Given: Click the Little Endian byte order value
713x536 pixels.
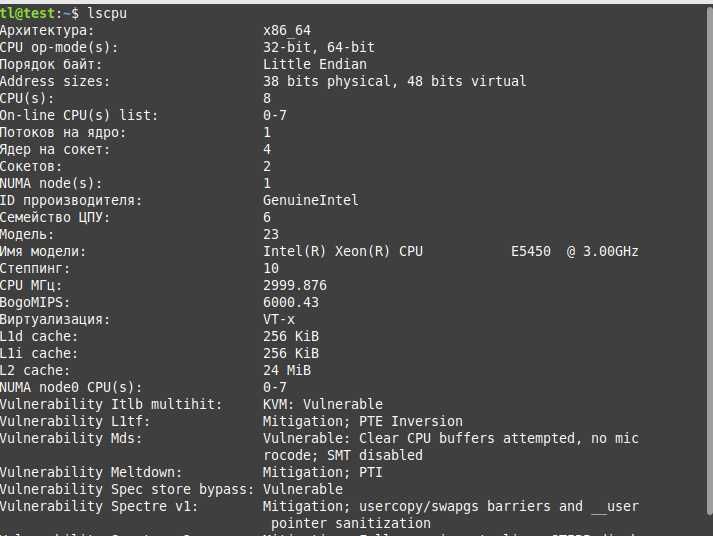Looking at the screenshot, I should point(315,64).
